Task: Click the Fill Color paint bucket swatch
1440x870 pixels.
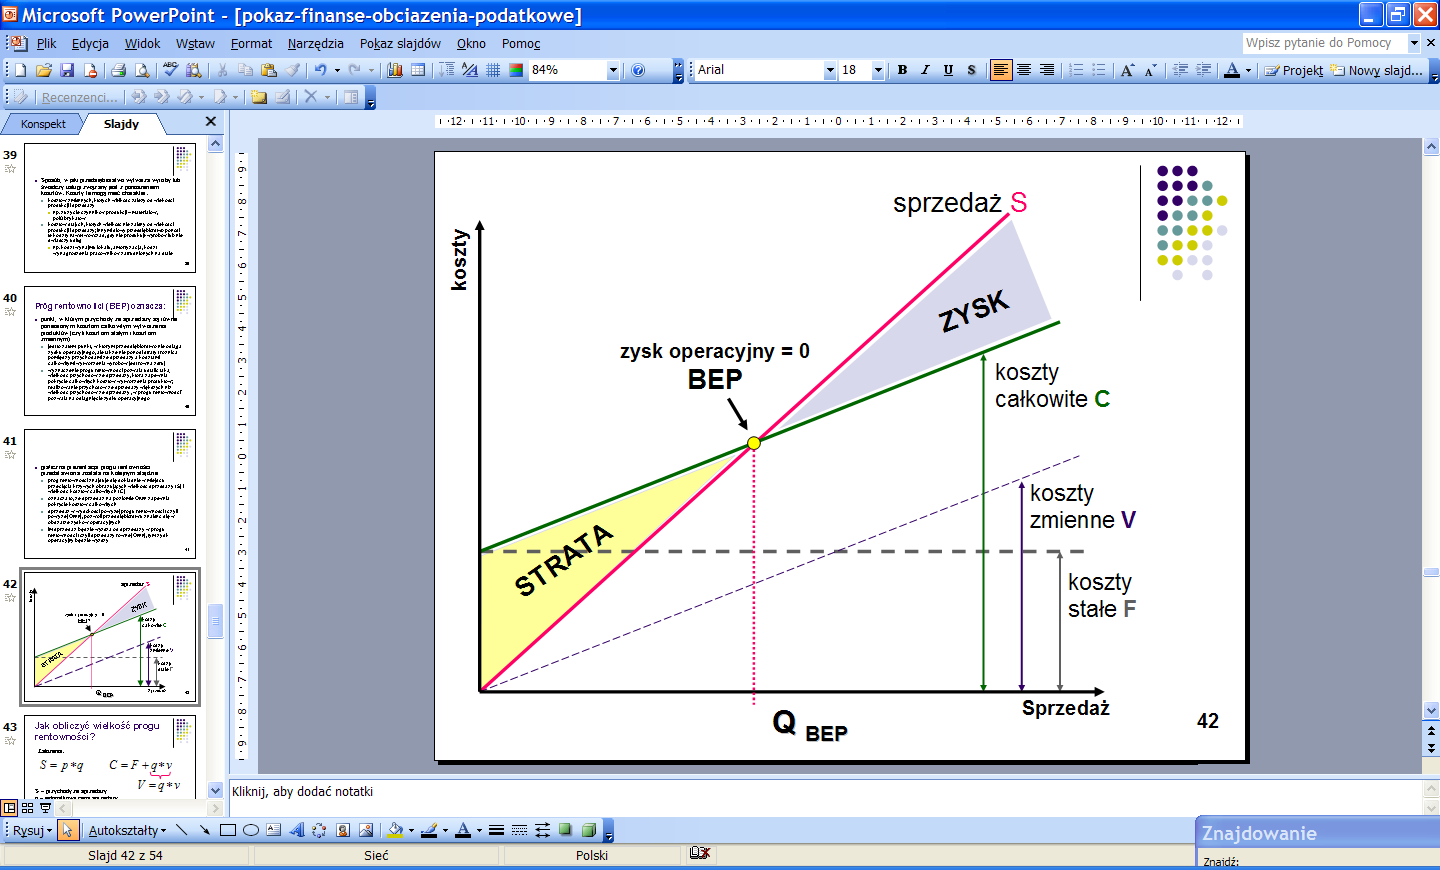Action: click(x=395, y=830)
